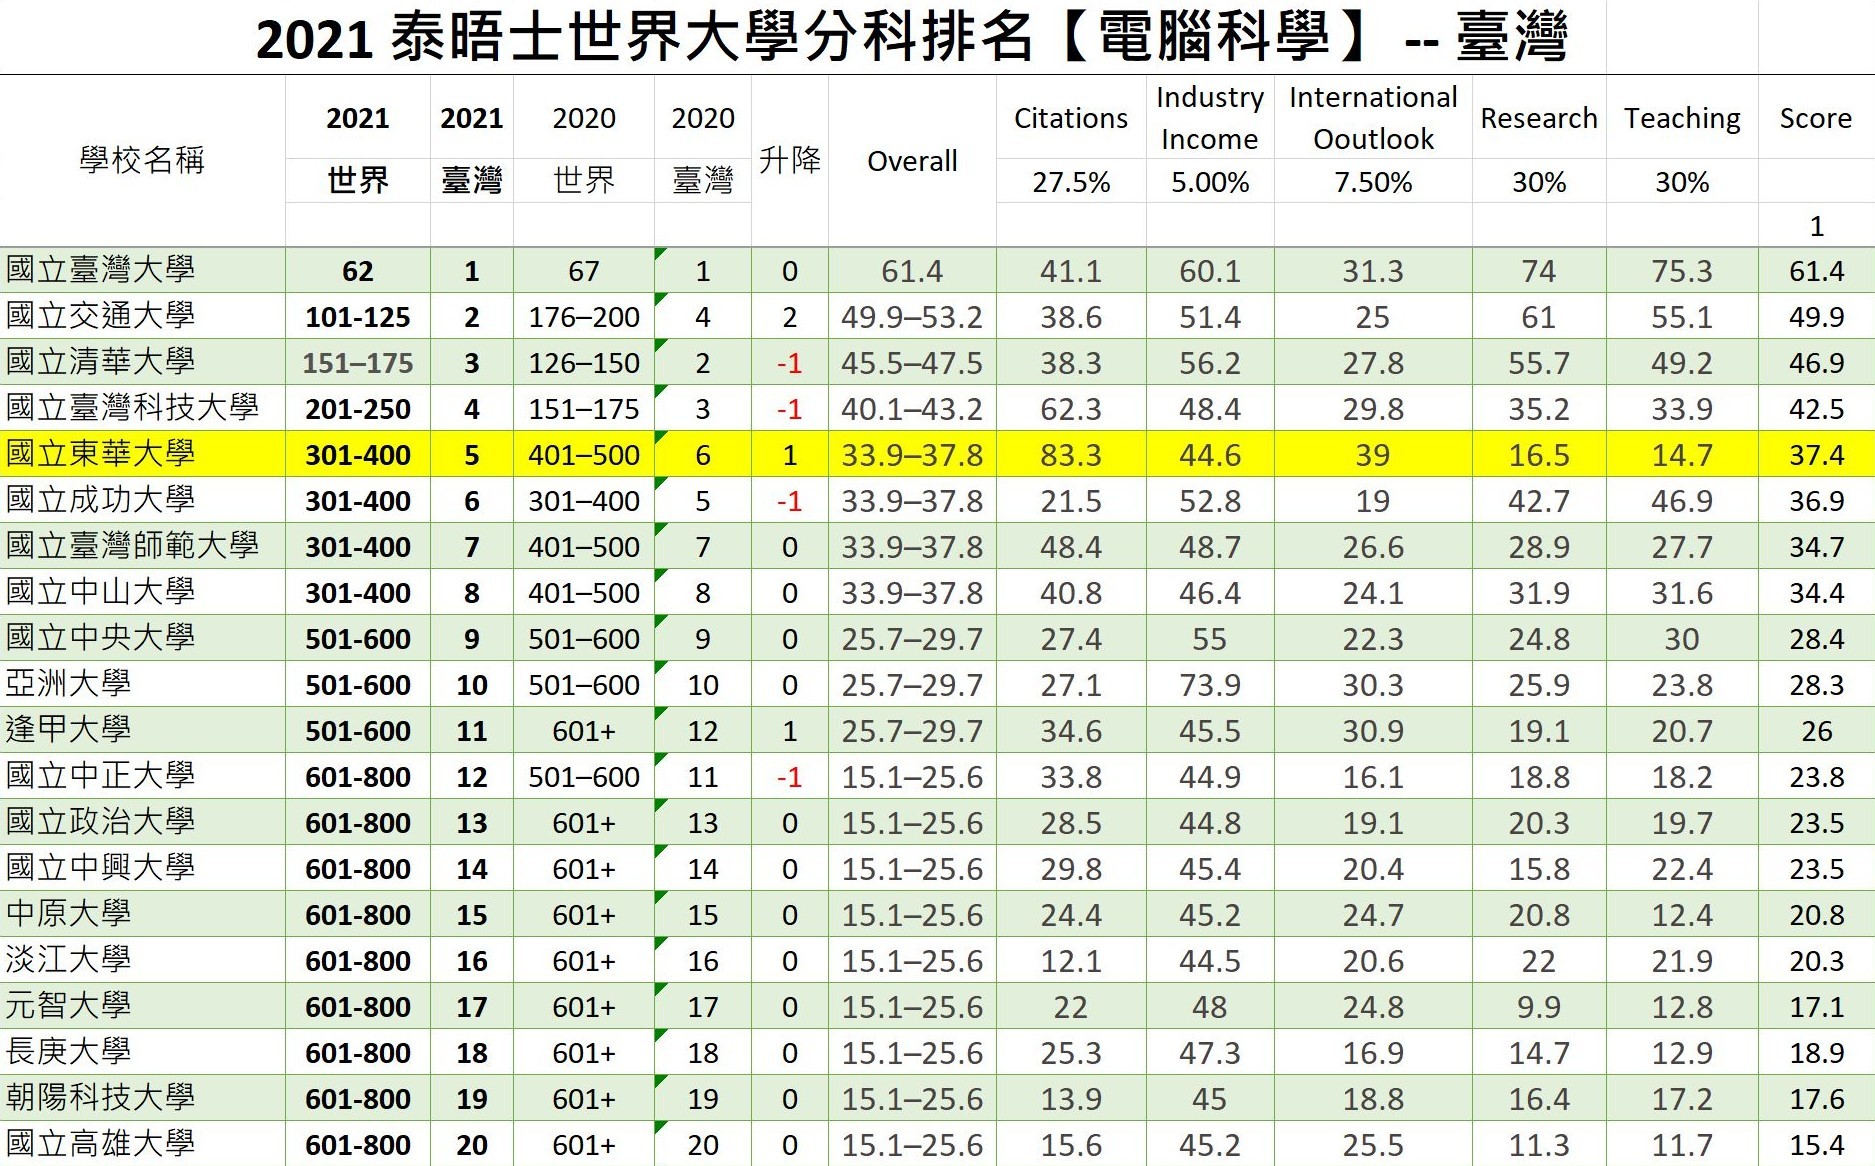Click the Research column header
1875x1166 pixels.
click(1539, 118)
